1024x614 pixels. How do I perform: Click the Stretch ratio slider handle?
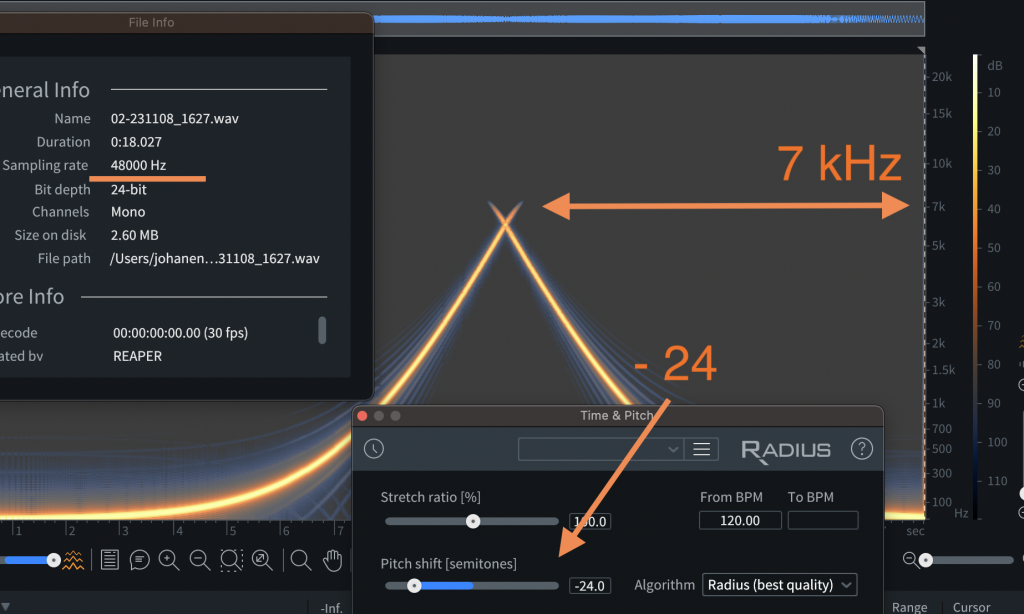[x=473, y=521]
